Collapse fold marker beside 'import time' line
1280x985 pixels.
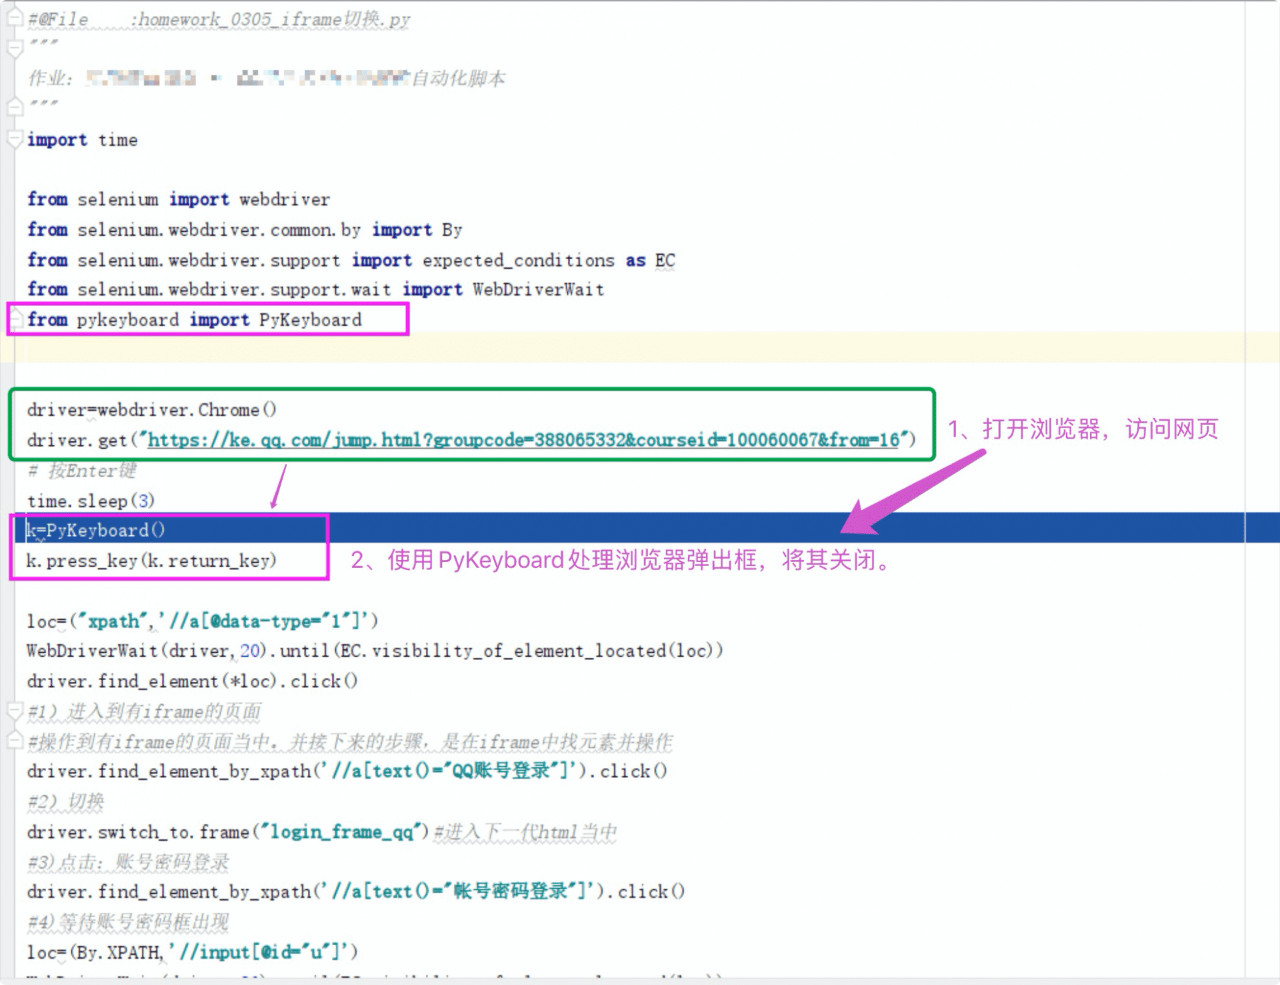pyautogui.click(x=14, y=140)
